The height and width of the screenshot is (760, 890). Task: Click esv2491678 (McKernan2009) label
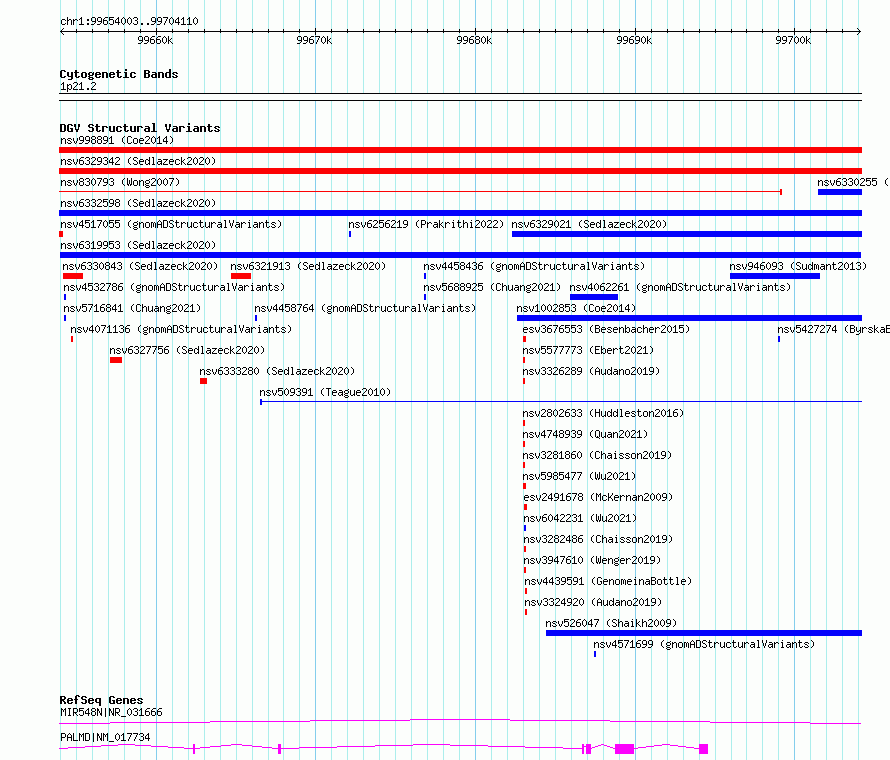click(598, 497)
